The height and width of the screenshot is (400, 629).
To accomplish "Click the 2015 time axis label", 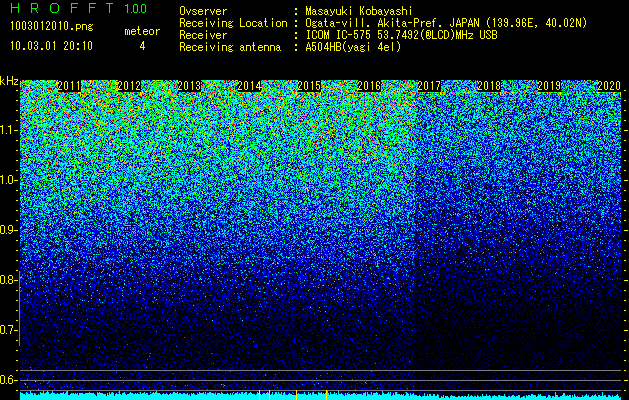I will (309, 86).
